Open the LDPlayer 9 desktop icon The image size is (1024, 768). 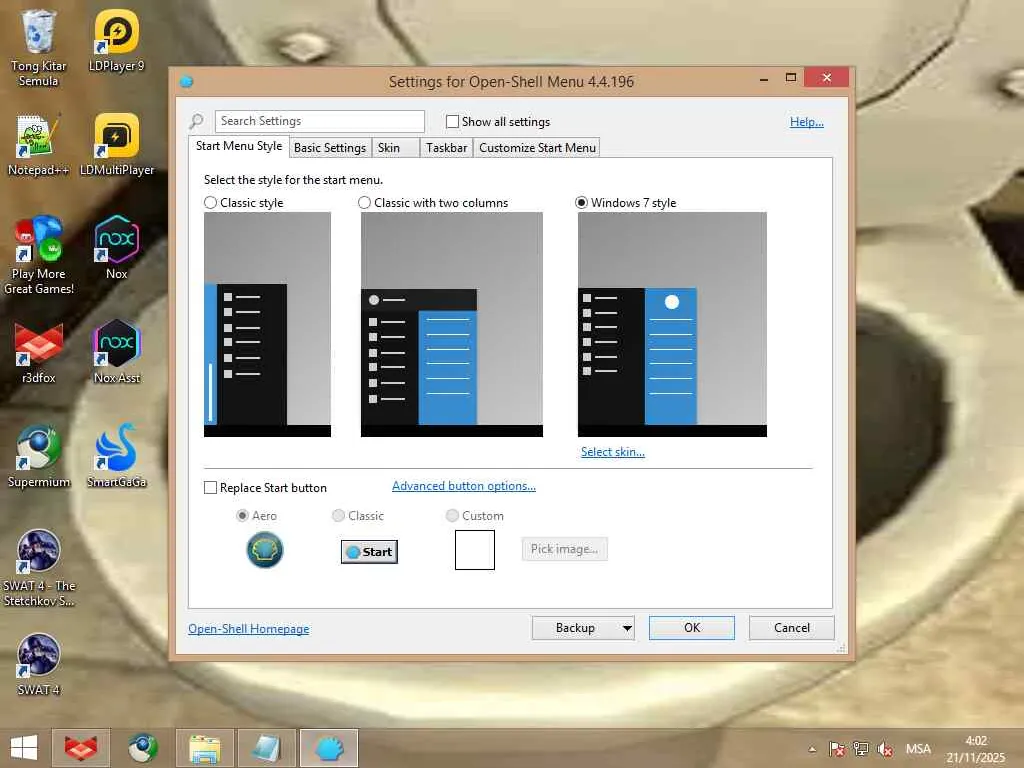tap(116, 40)
